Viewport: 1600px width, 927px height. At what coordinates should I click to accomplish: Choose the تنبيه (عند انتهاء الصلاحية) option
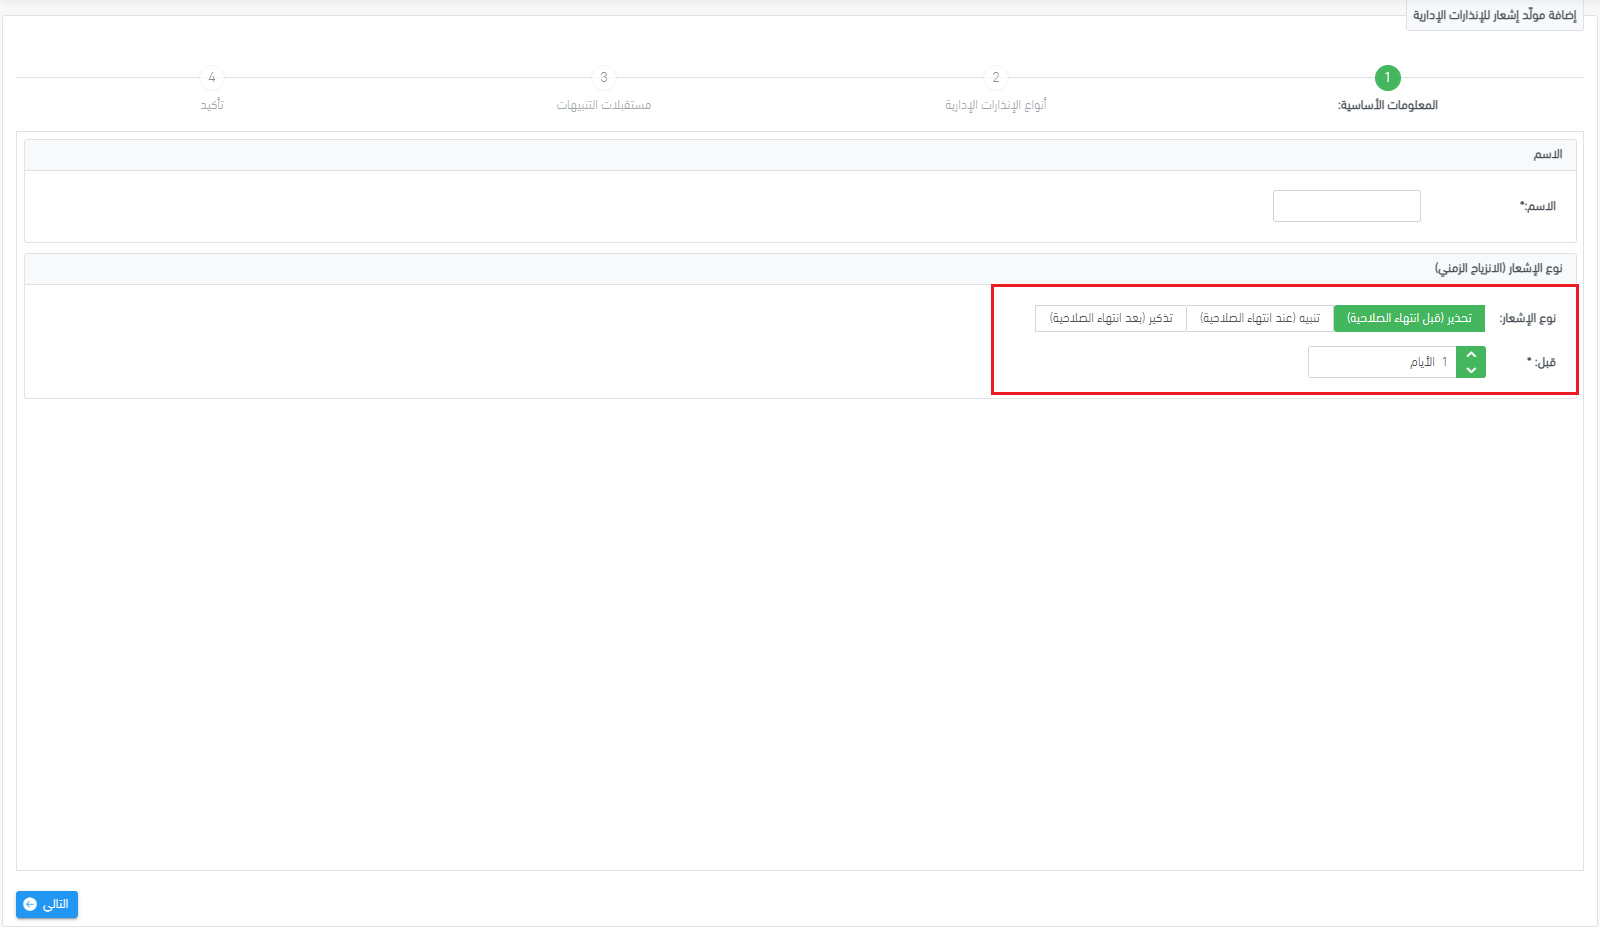1259,318
